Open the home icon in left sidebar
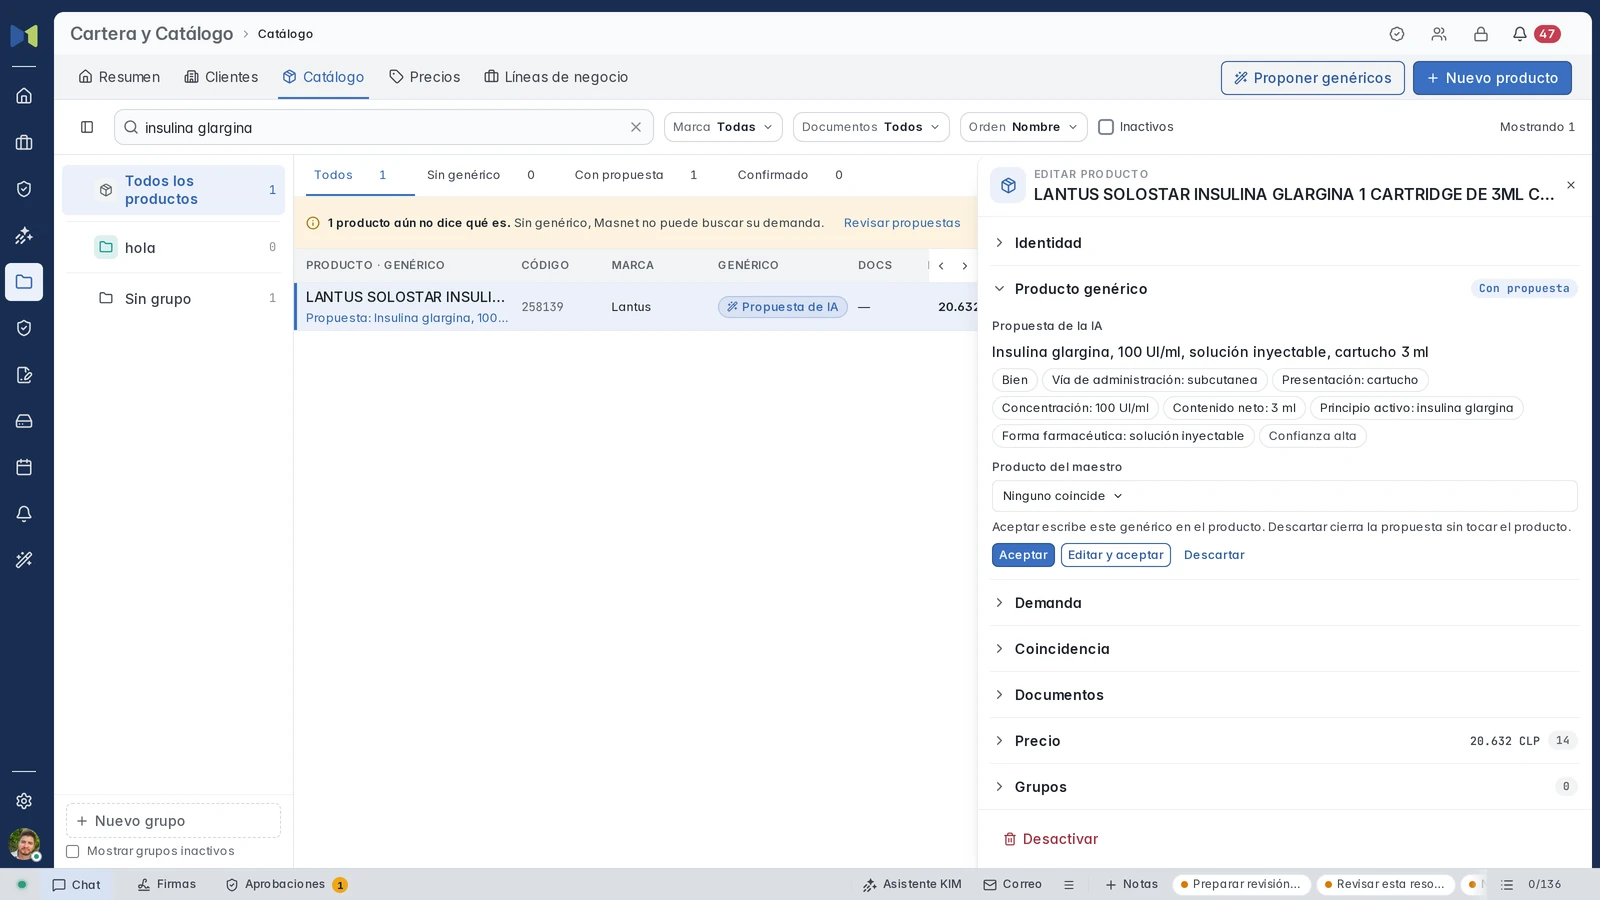1600x900 pixels. tap(24, 96)
